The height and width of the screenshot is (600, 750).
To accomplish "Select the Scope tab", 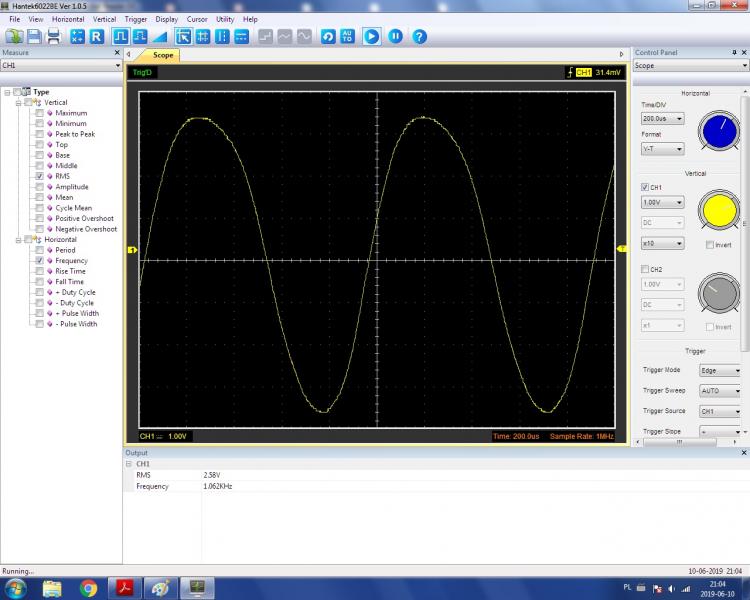I will [x=163, y=55].
